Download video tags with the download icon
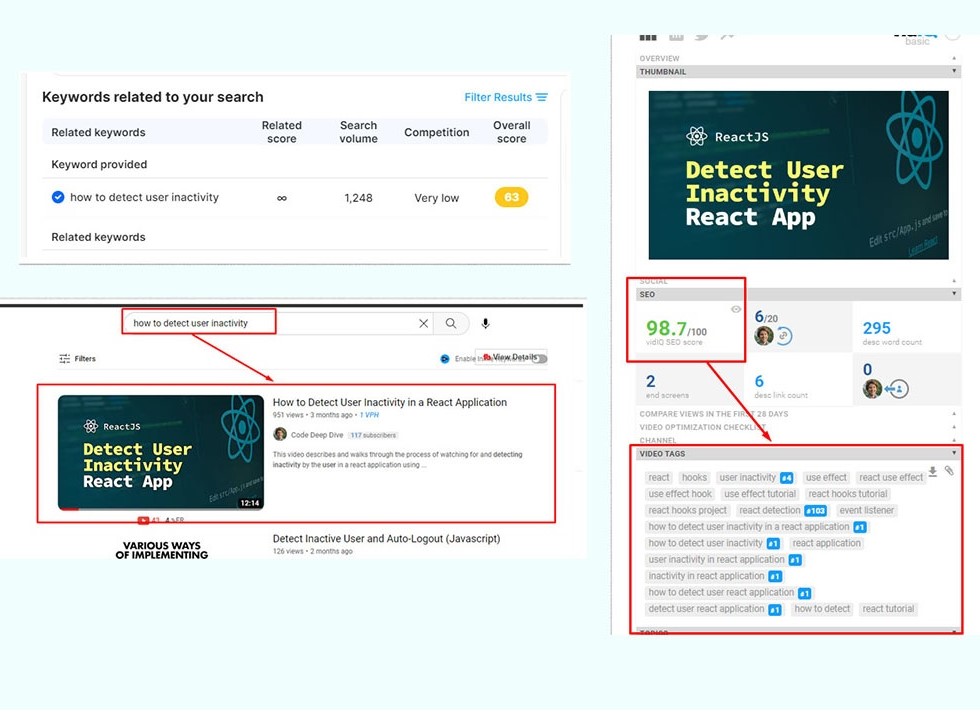The width and height of the screenshot is (980, 715). click(x=932, y=472)
